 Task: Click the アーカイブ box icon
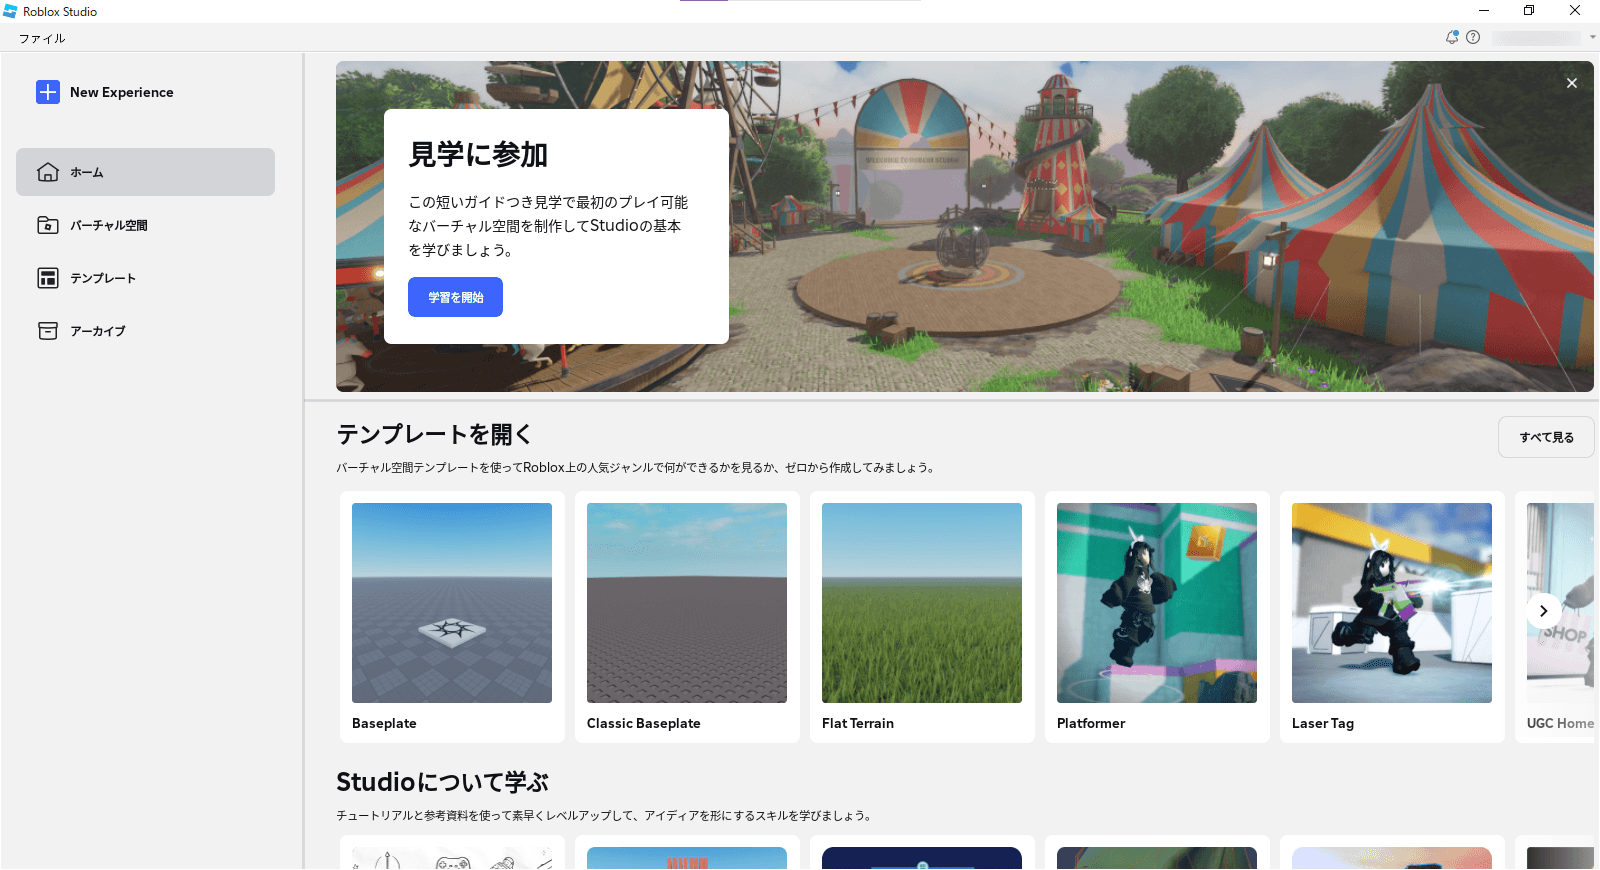(47, 331)
